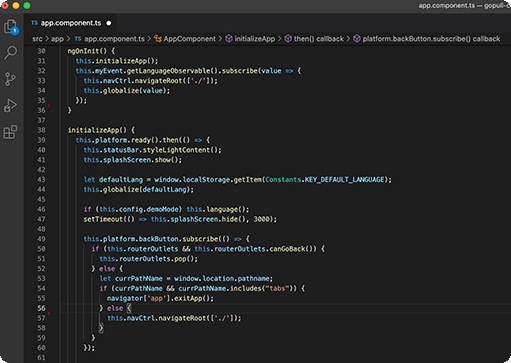Image resolution: width=511 pixels, height=363 pixels.
Task: Click 'getLanguageObservable' on line 32
Action: click(x=168, y=71)
